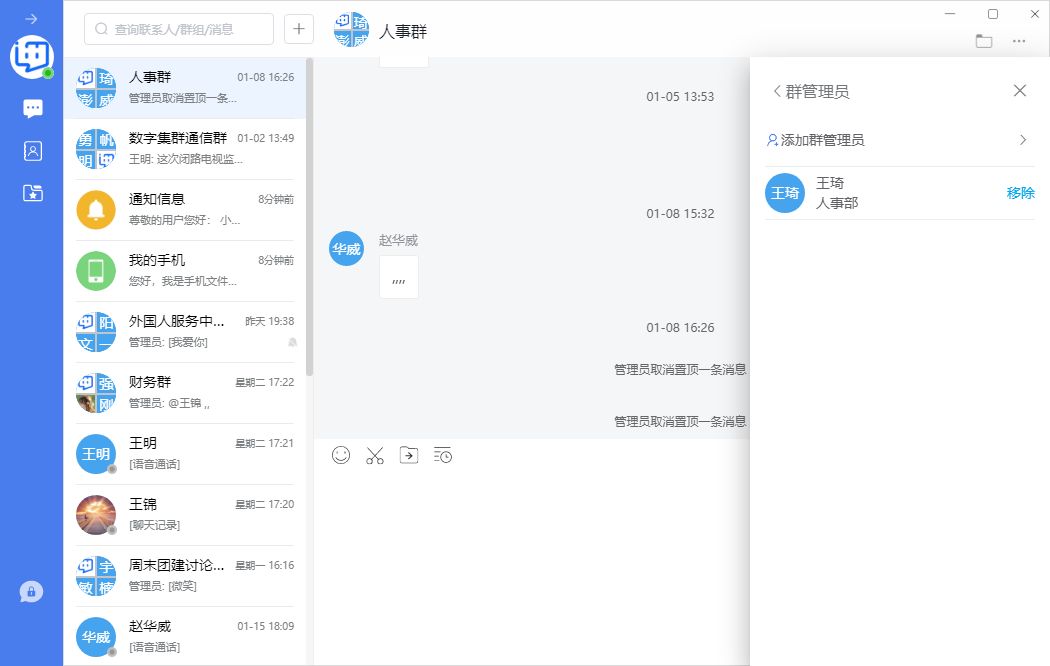Open the 财务群 conversation
Screen dimensions: 1050x666
[x=185, y=392]
